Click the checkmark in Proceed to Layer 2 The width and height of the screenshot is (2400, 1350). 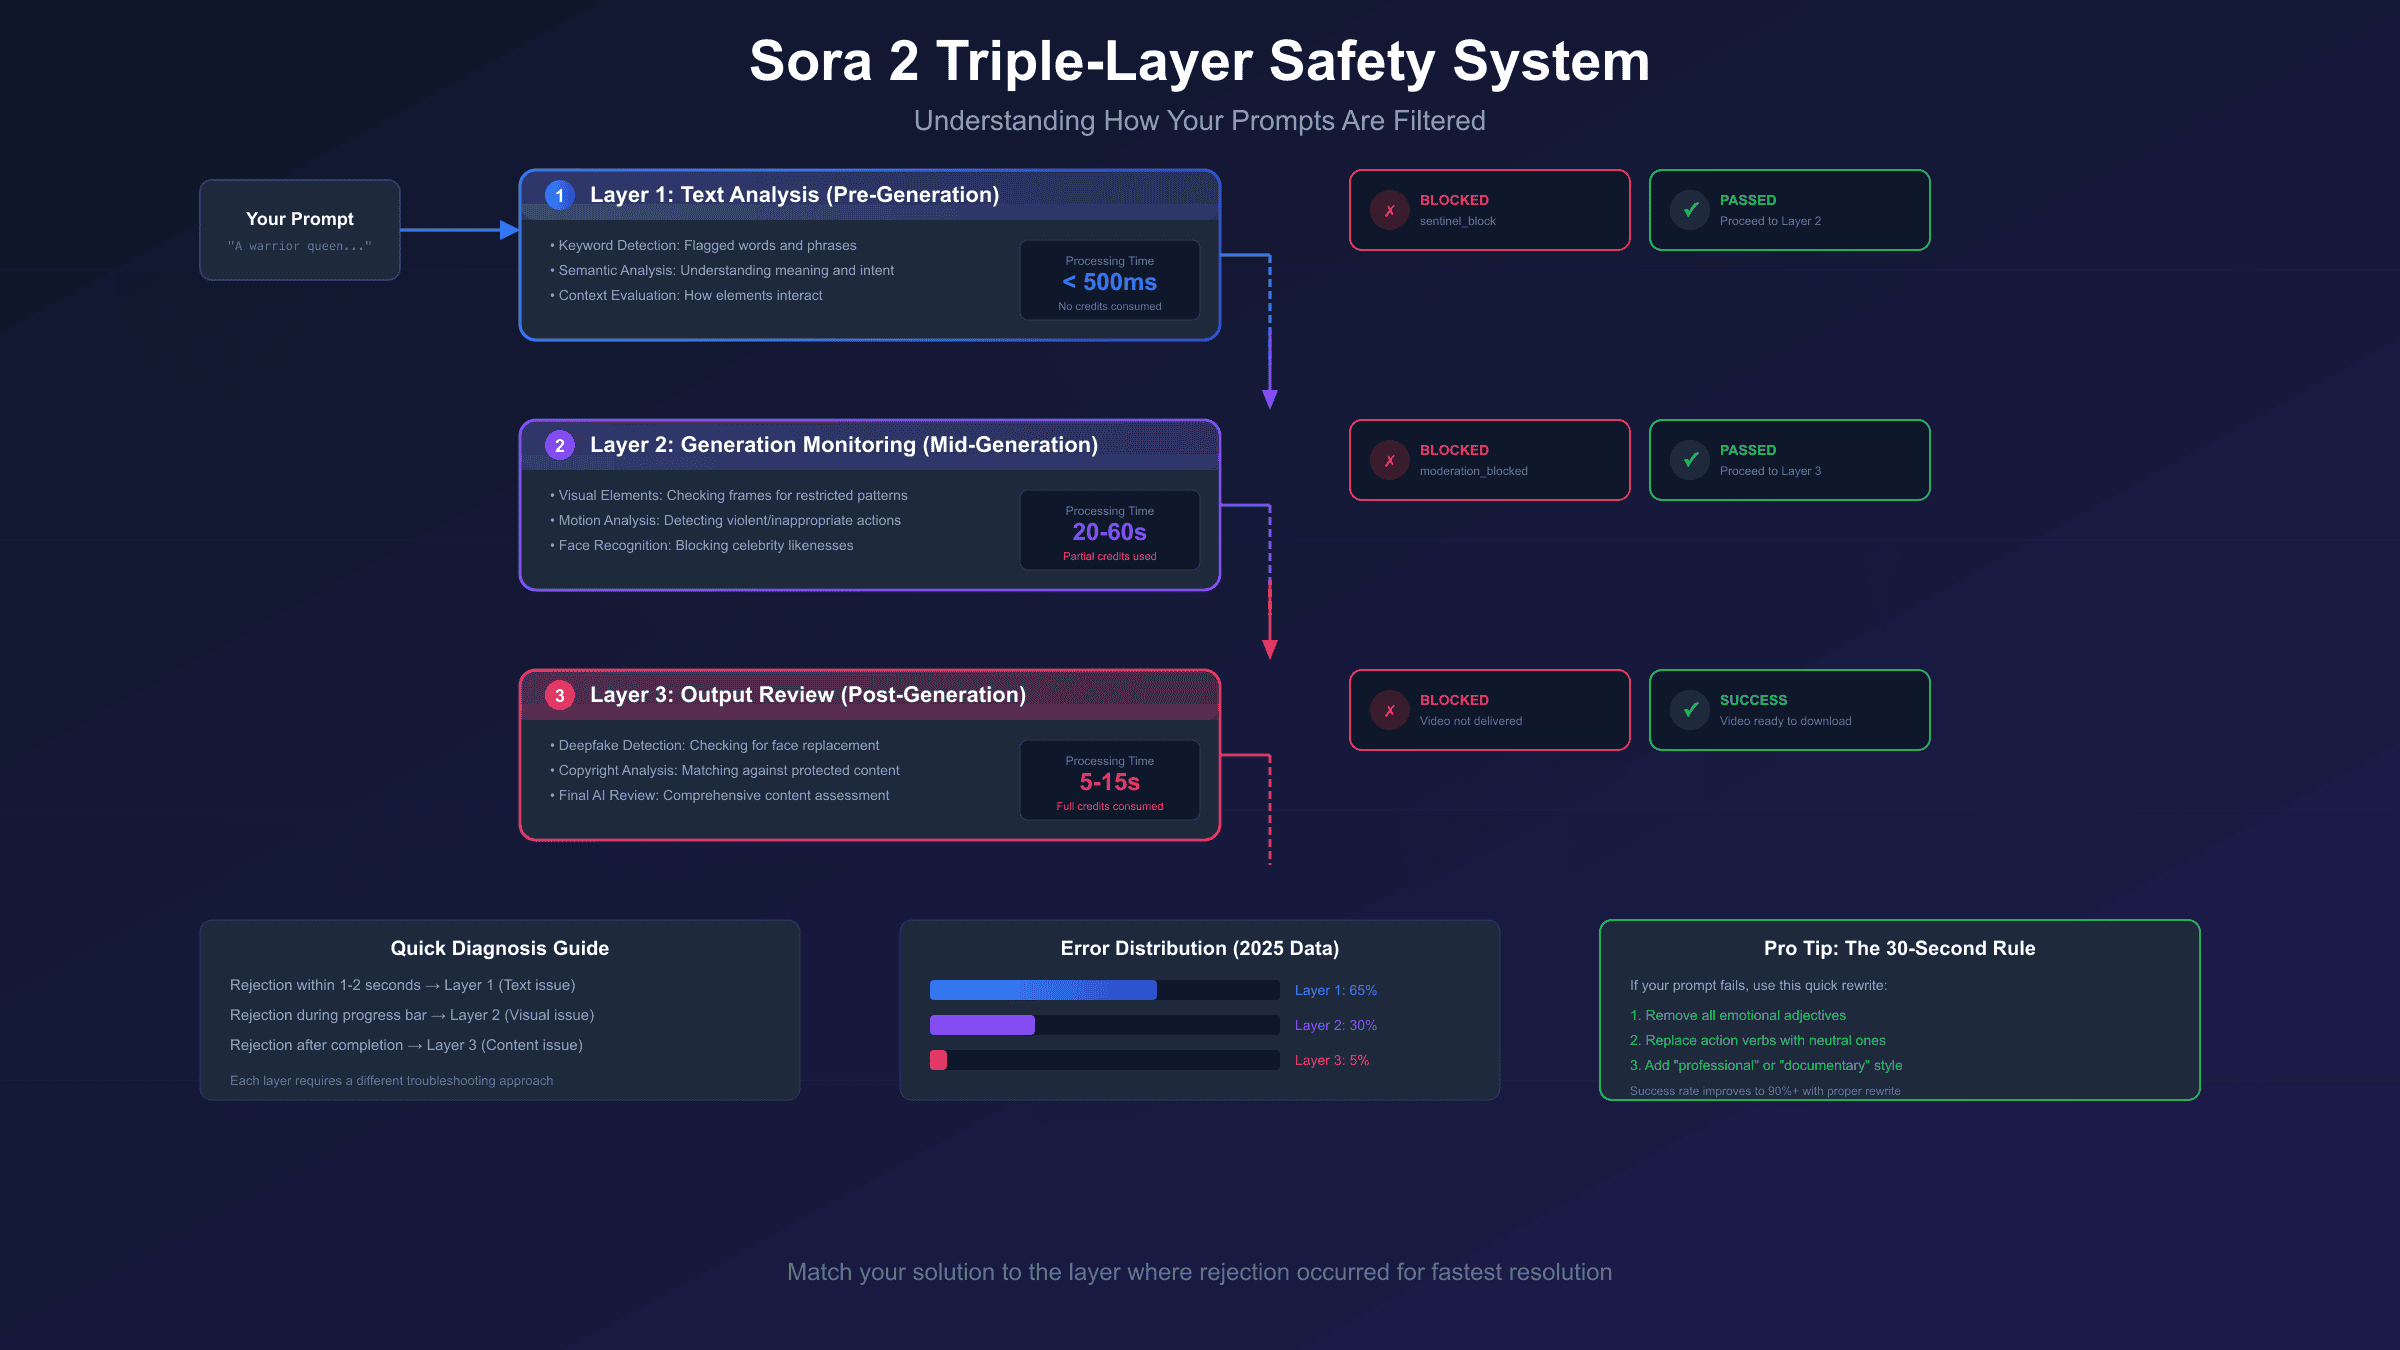[x=1689, y=210]
